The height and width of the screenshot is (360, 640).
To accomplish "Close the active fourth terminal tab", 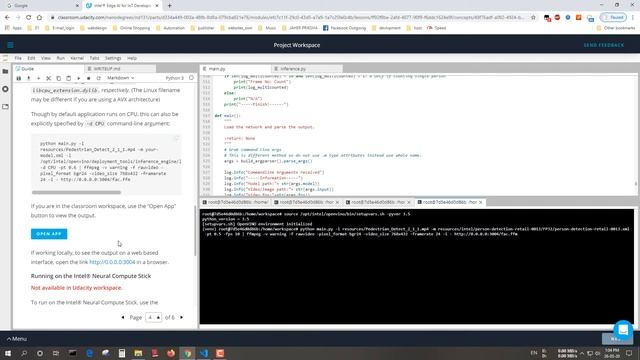I will click(x=480, y=202).
